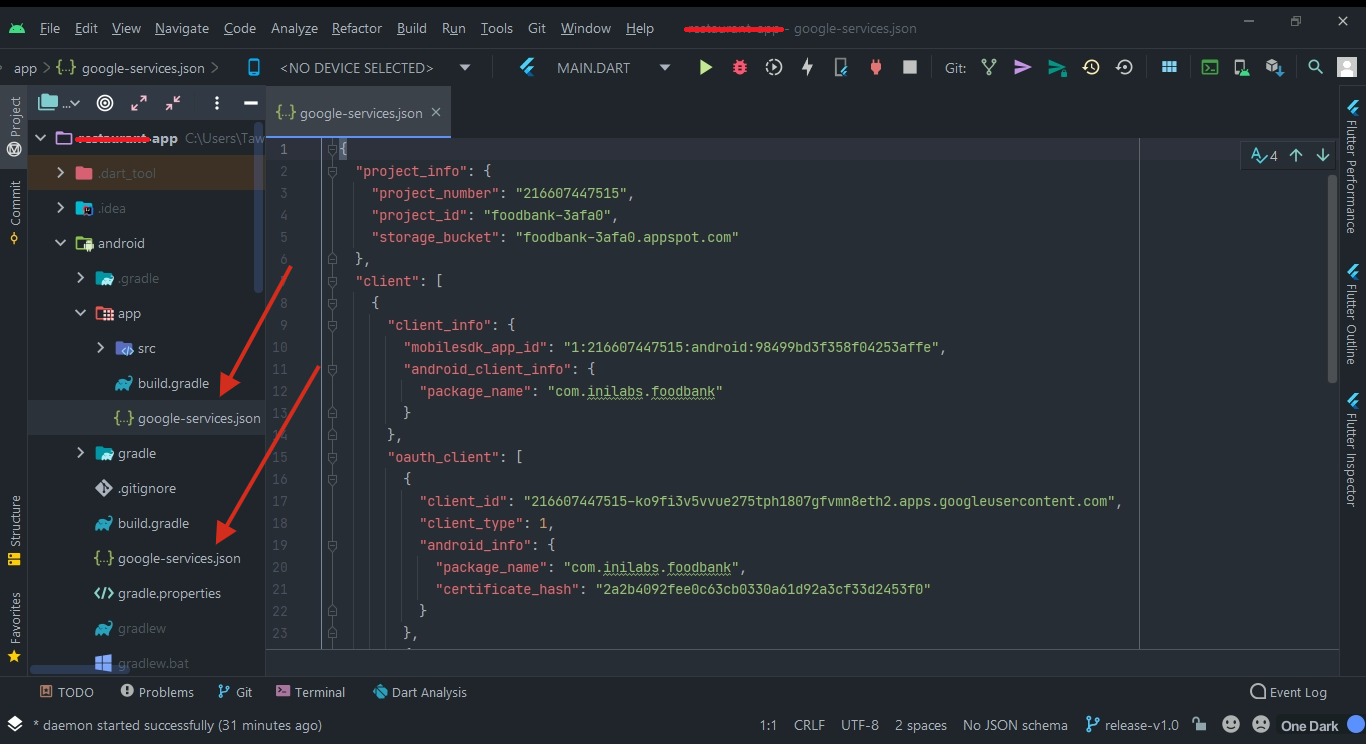This screenshot has height=744, width=1366.
Task: Open Project panel options (three dots)
Action: (217, 102)
